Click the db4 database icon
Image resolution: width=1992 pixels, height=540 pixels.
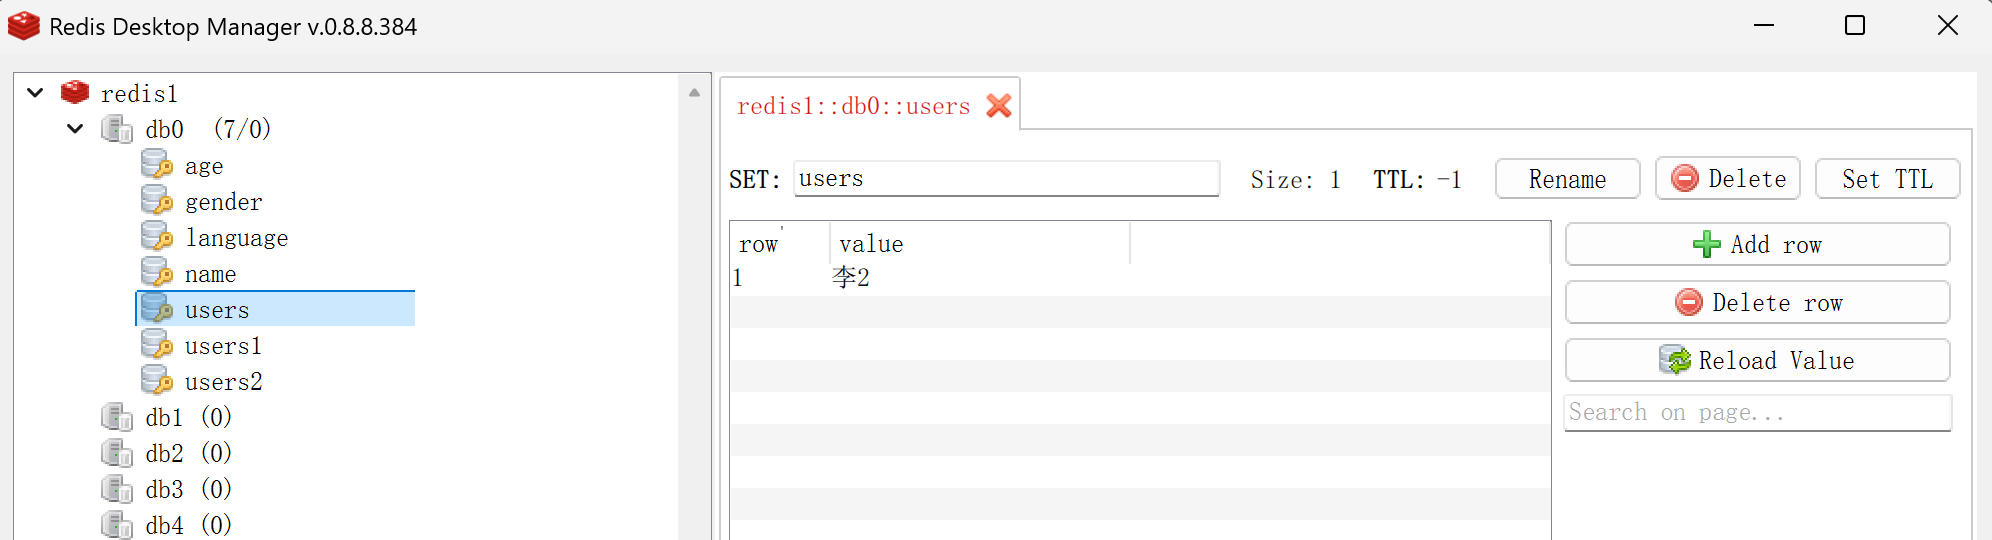click(x=117, y=525)
